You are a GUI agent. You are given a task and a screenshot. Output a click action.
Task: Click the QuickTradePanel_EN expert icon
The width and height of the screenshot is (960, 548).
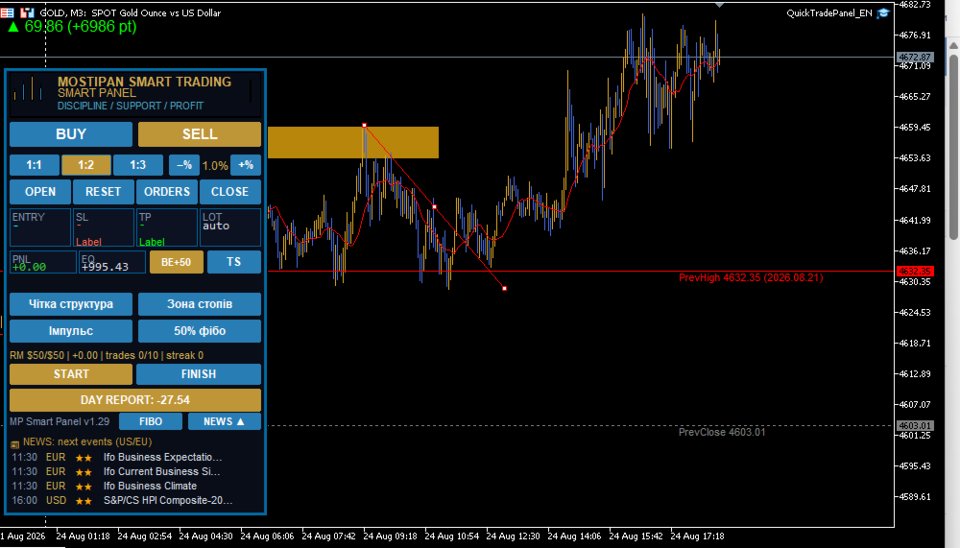click(883, 13)
